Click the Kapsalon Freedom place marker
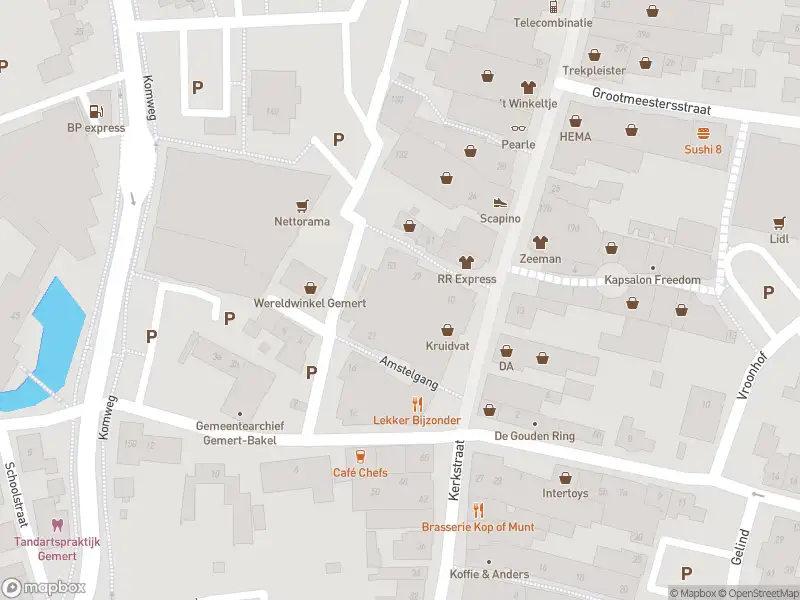Screen dimensions: 800x600 [652, 267]
